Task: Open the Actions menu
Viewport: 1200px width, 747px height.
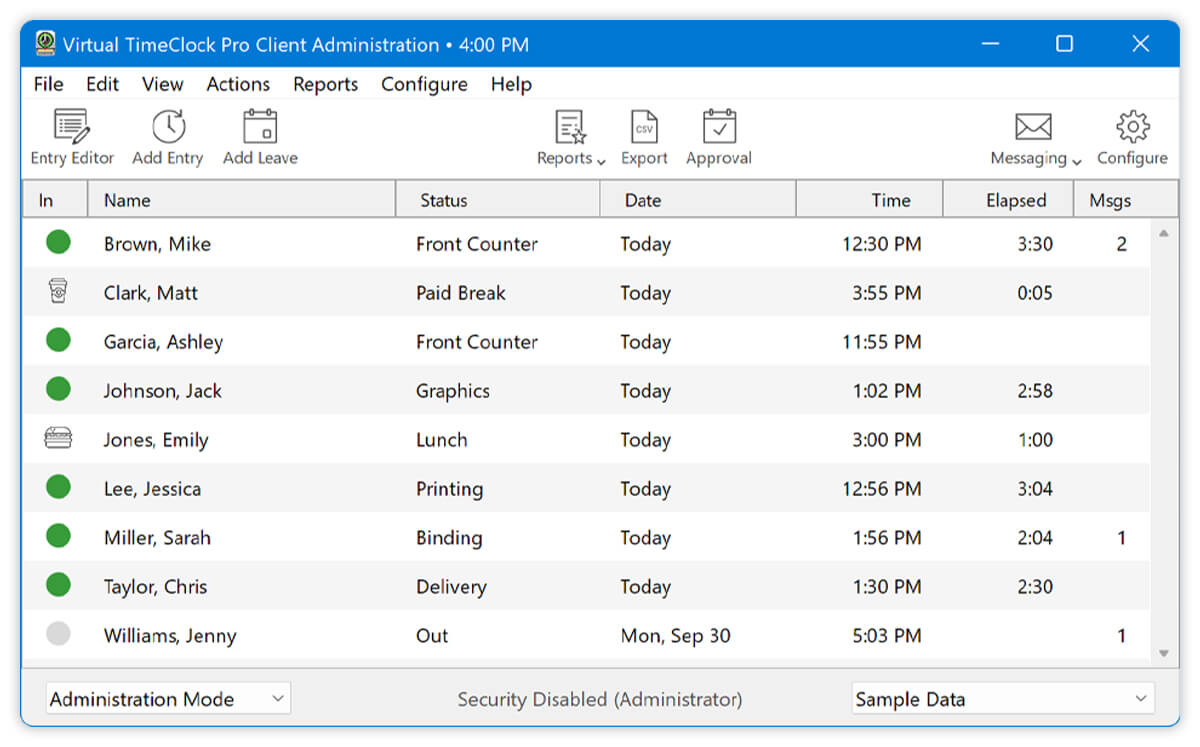Action: pos(238,84)
